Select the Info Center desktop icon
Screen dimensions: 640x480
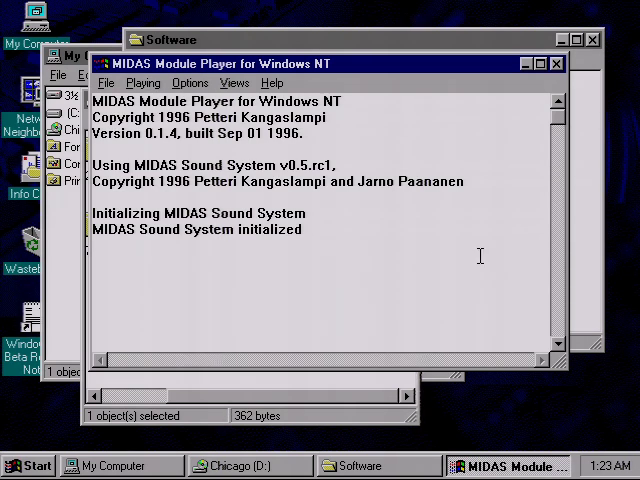point(31,168)
